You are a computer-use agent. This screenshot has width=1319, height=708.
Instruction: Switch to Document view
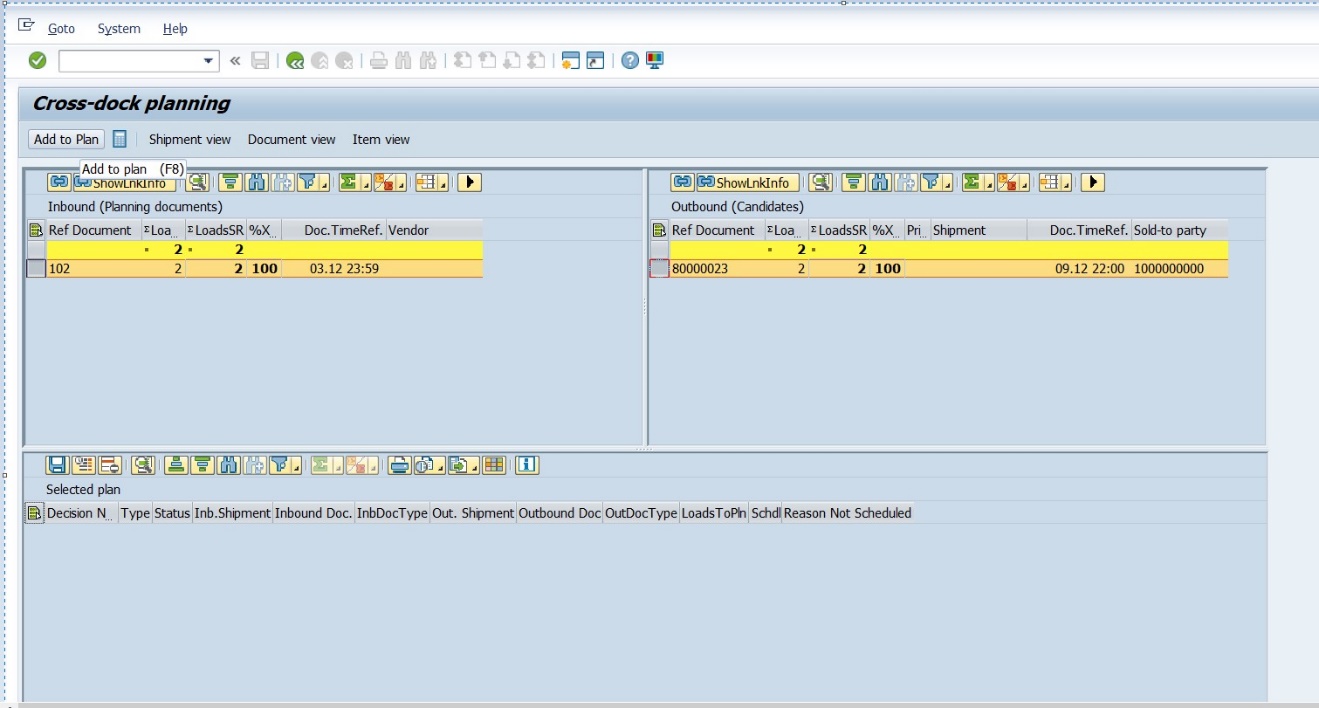click(x=292, y=139)
